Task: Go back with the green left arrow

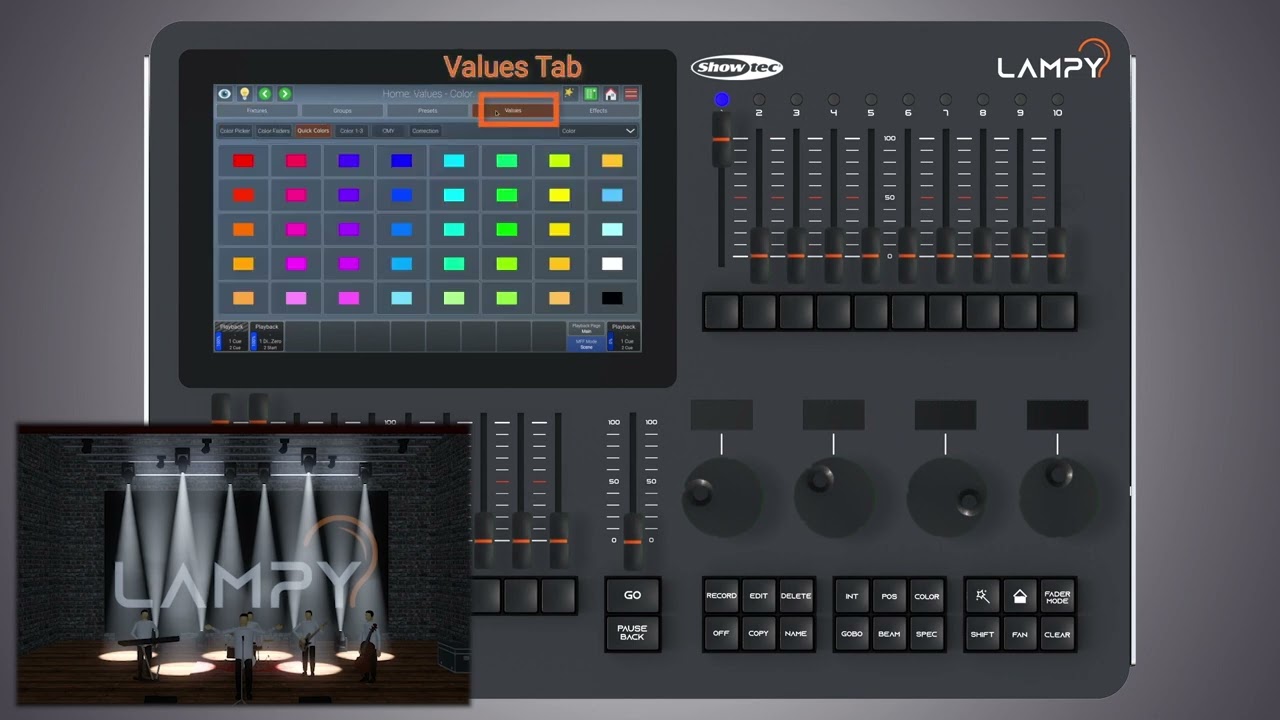Action: tap(265, 94)
